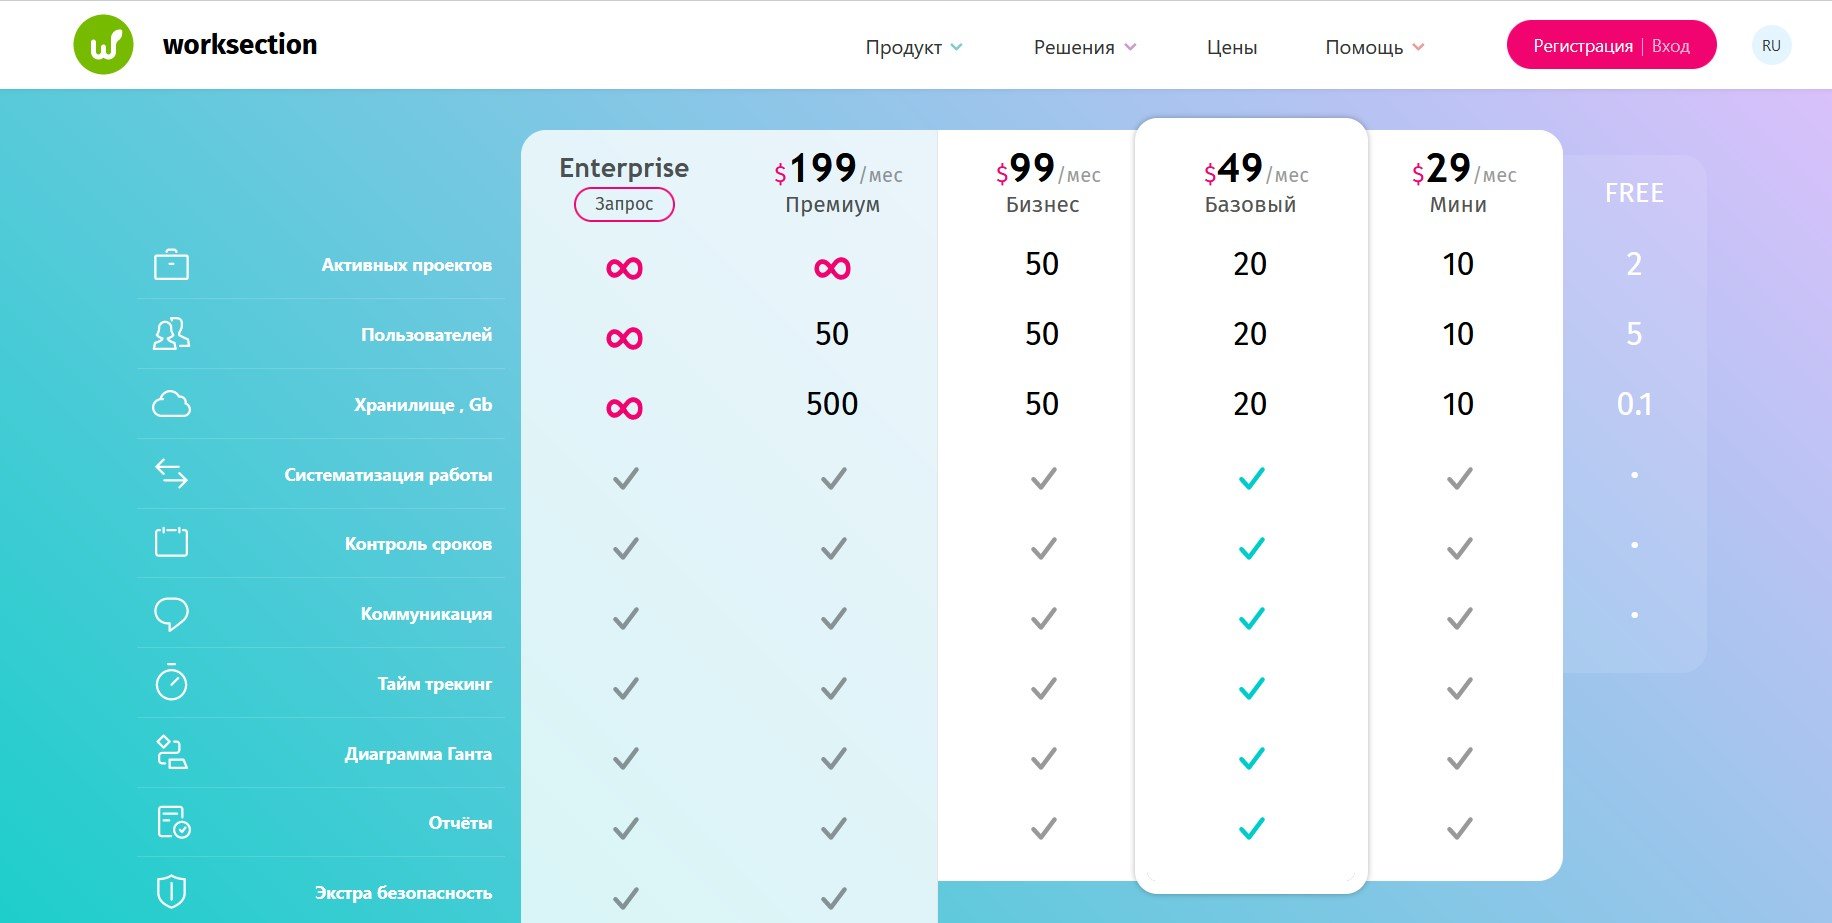Click the green Worksection logo icon
Viewport: 1832px width, 923px height.
[103, 45]
